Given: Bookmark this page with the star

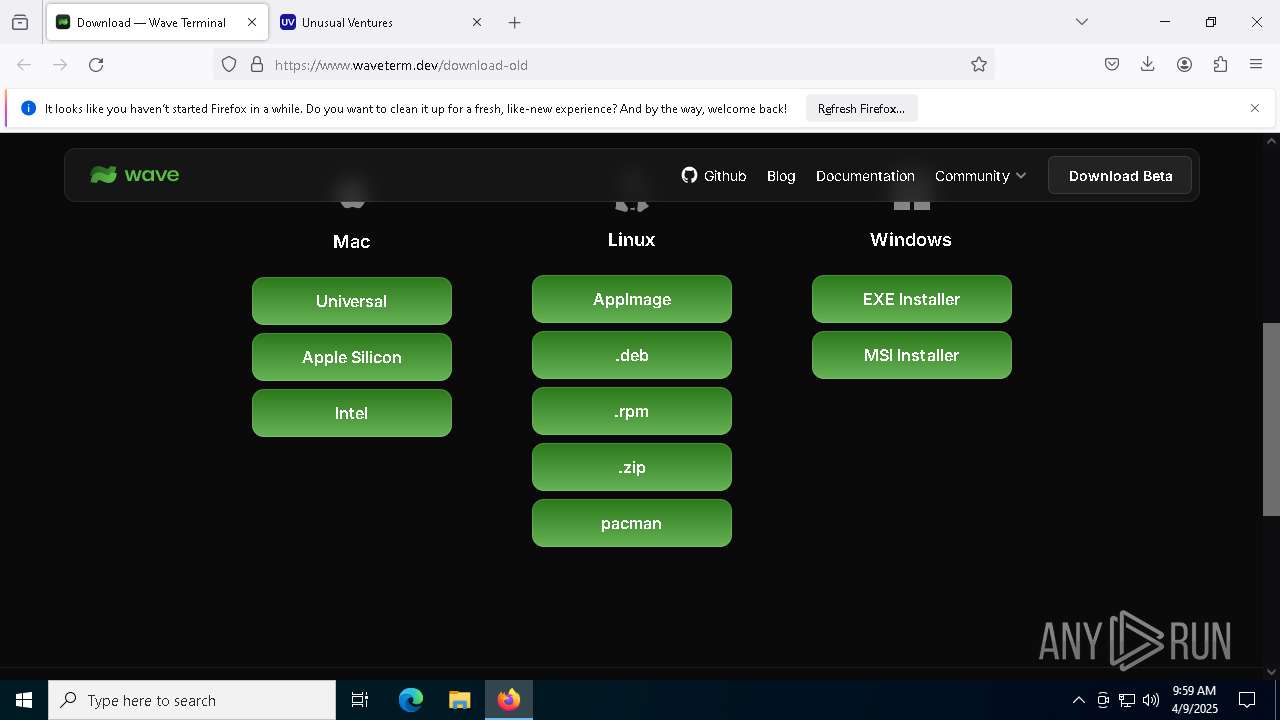Looking at the screenshot, I should pyautogui.click(x=979, y=65).
